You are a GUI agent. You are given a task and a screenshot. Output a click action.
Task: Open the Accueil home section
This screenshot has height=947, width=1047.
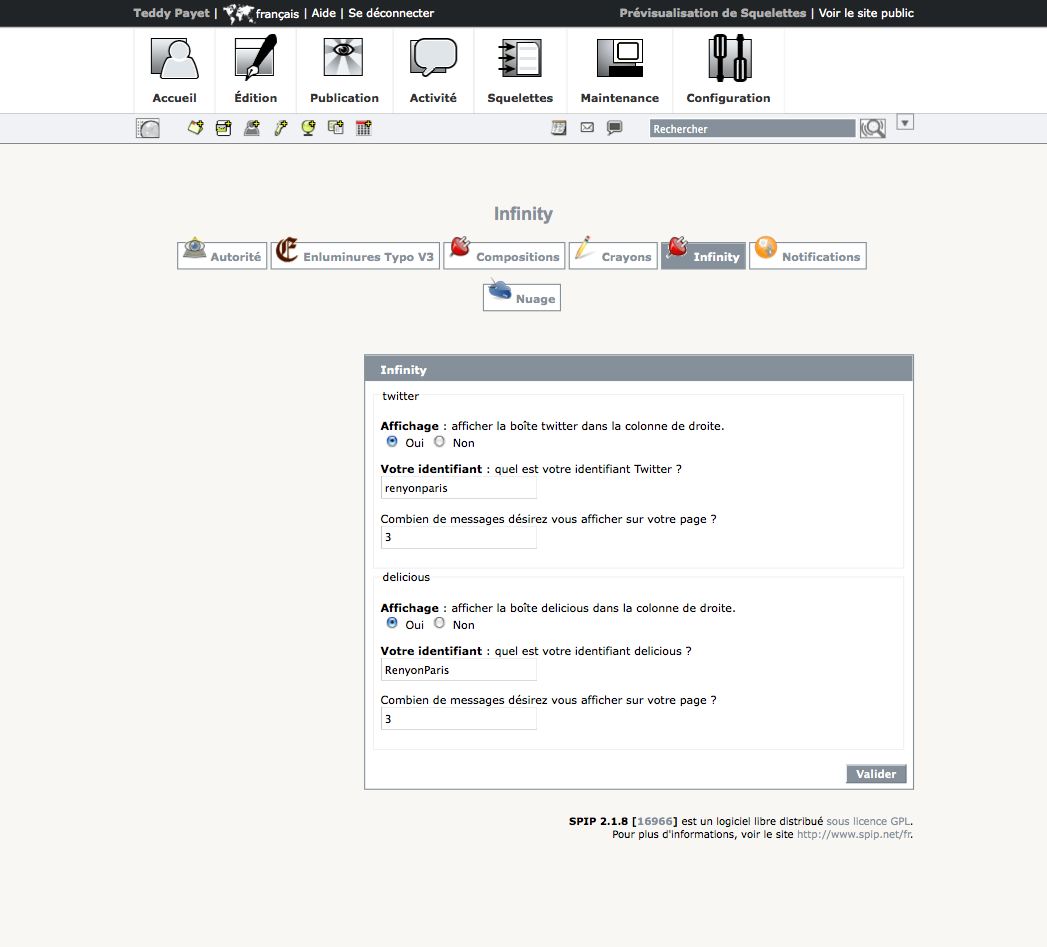point(174,71)
